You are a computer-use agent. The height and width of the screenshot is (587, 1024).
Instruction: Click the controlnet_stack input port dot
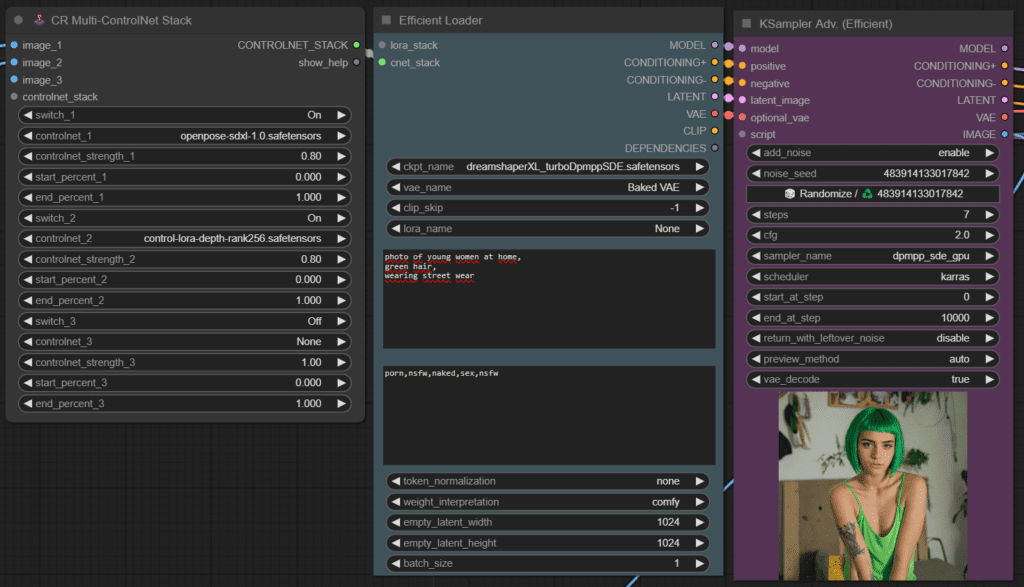coord(14,97)
